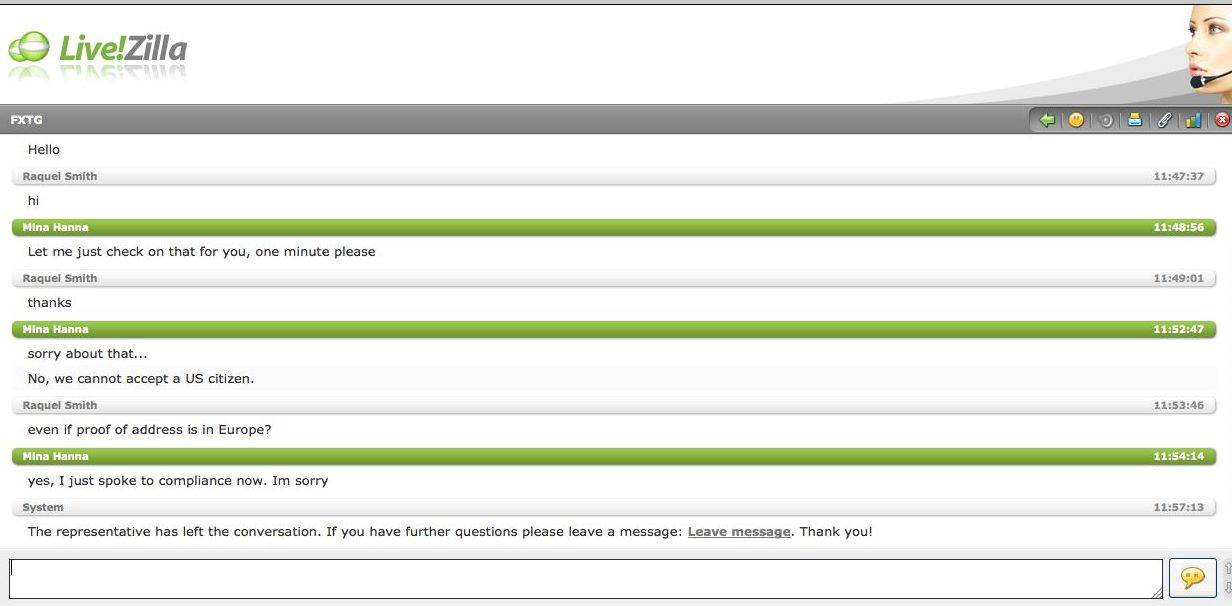Image resolution: width=1232 pixels, height=606 pixels.
Task: Open the smiley emoticons picker
Action: coord(1076,120)
